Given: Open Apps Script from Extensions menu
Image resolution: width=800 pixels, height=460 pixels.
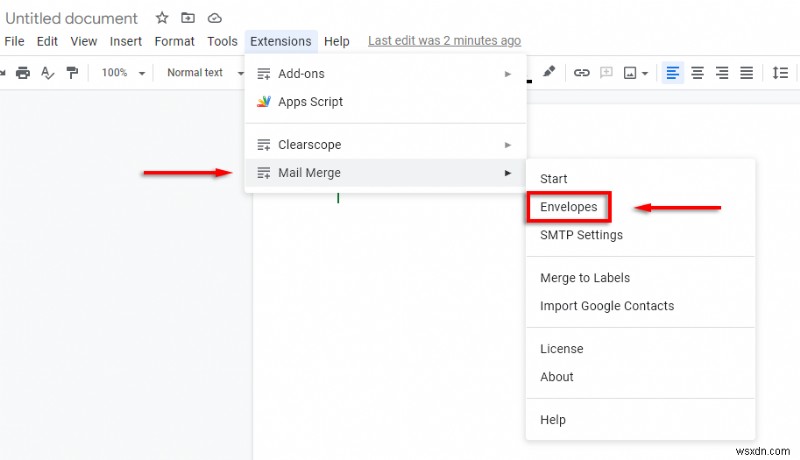Looking at the screenshot, I should pyautogui.click(x=310, y=102).
